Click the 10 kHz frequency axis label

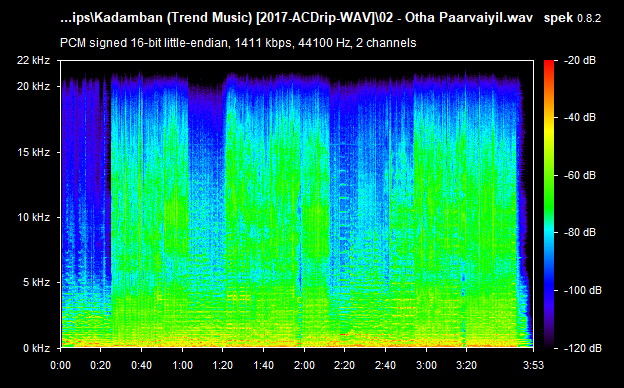tap(33, 217)
